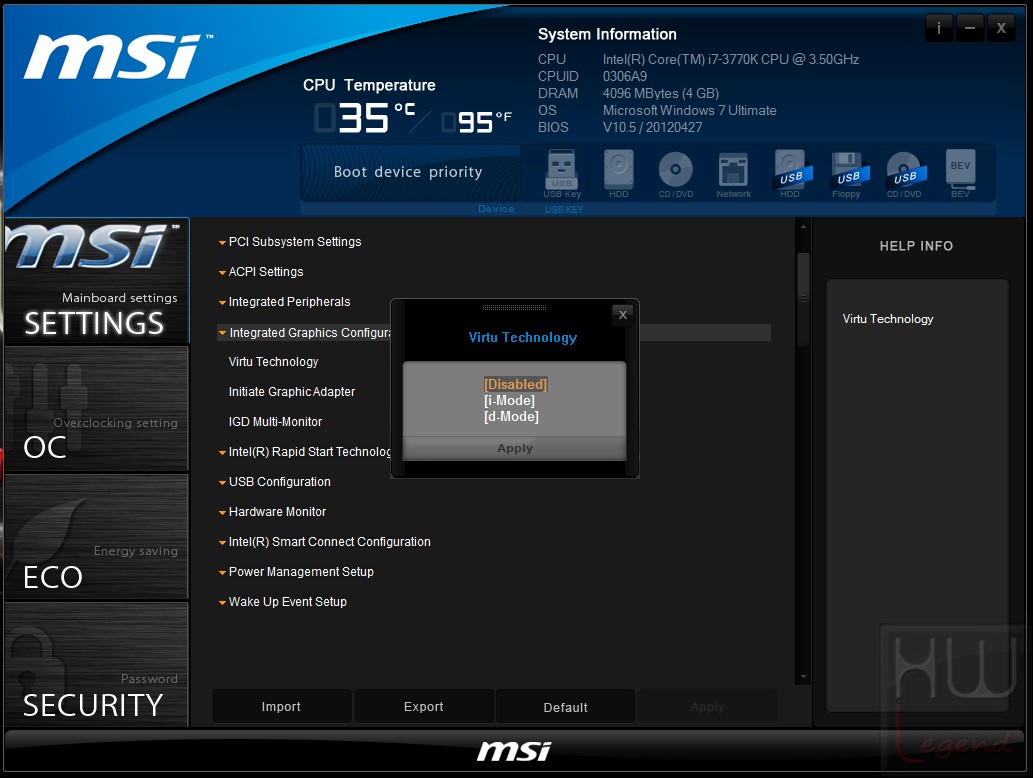Viewport: 1033px width, 778px height.
Task: Open the ECO energy saving tab
Action: (x=97, y=536)
